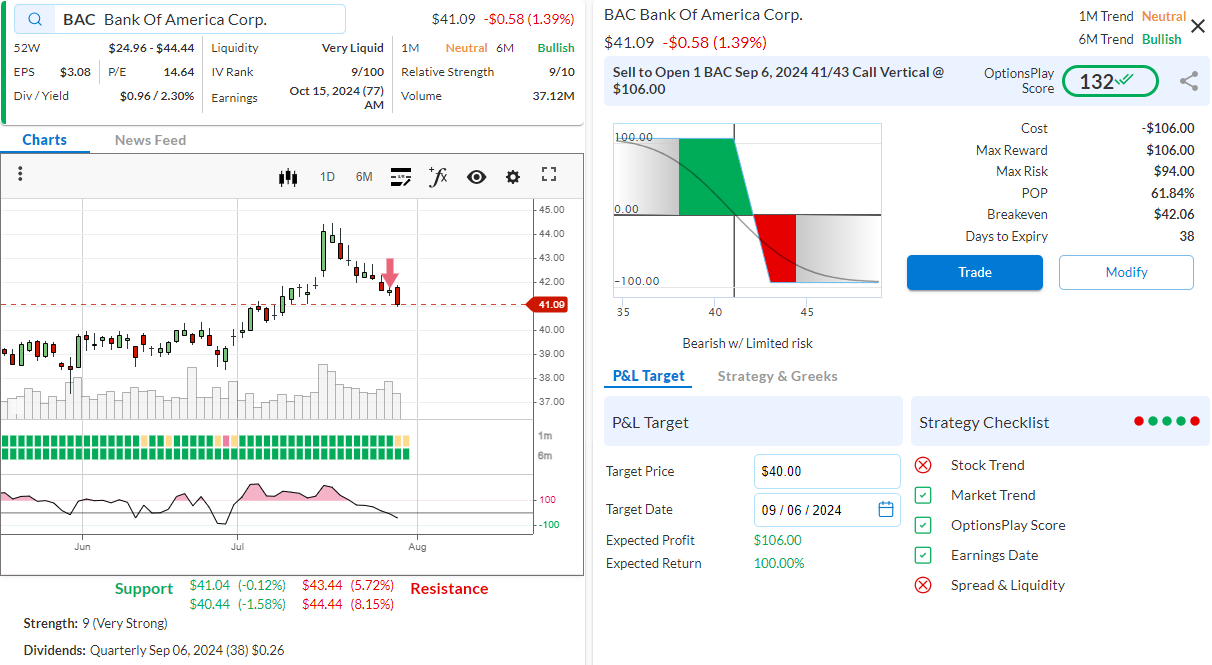Viewport: 1212px width, 665px height.
Task: Click the Max Reward value $106.00
Action: click(1170, 150)
